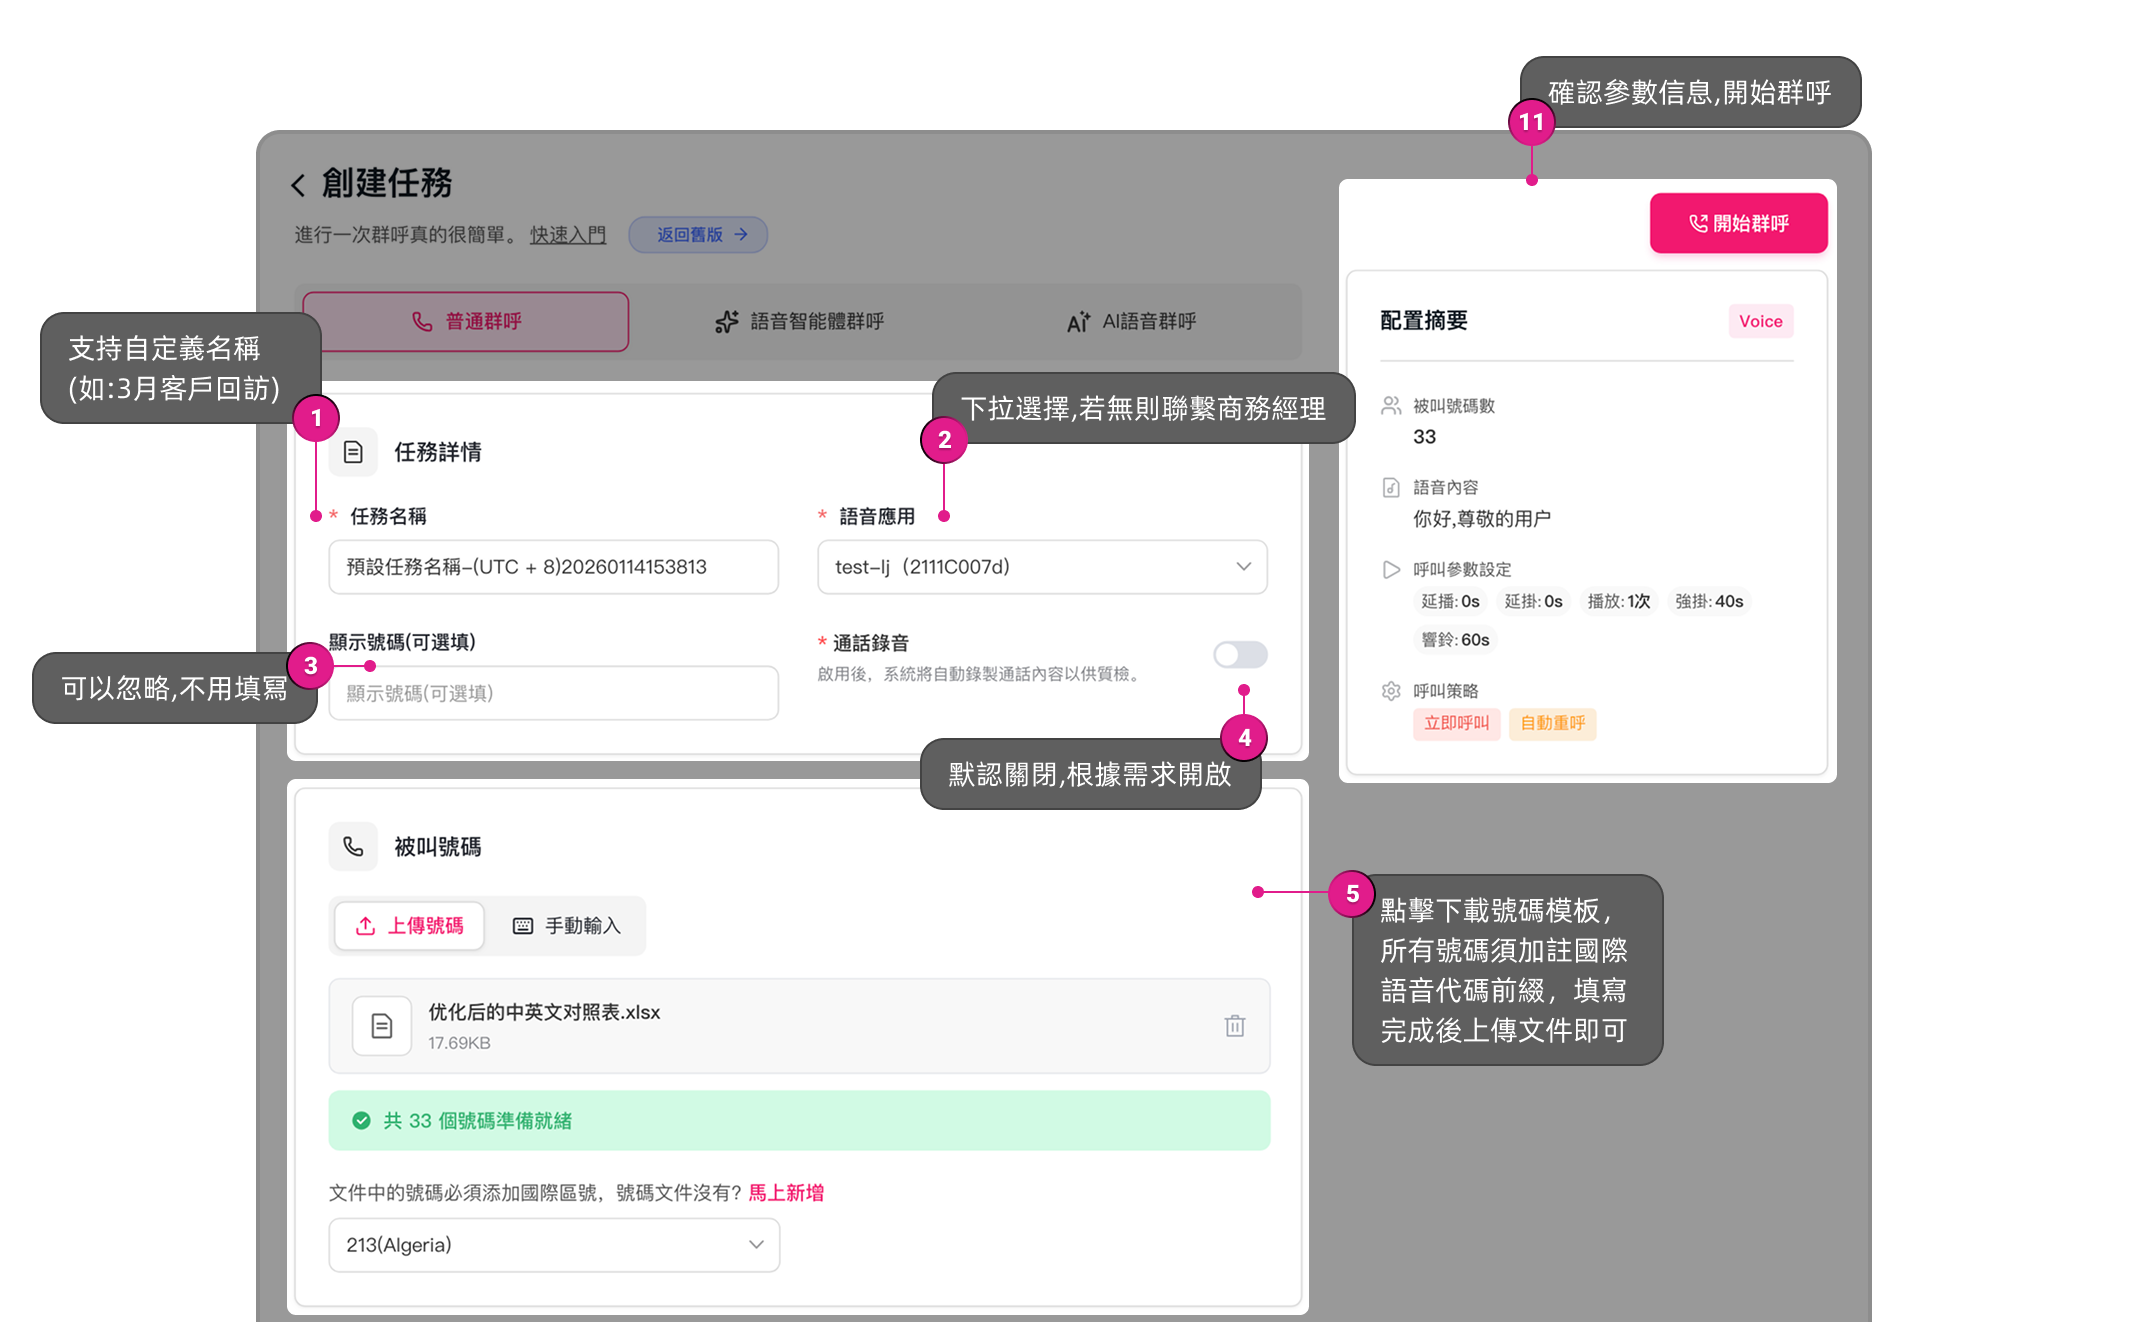
Task: Click the 顯示號碼 optional input field
Action: click(x=553, y=693)
